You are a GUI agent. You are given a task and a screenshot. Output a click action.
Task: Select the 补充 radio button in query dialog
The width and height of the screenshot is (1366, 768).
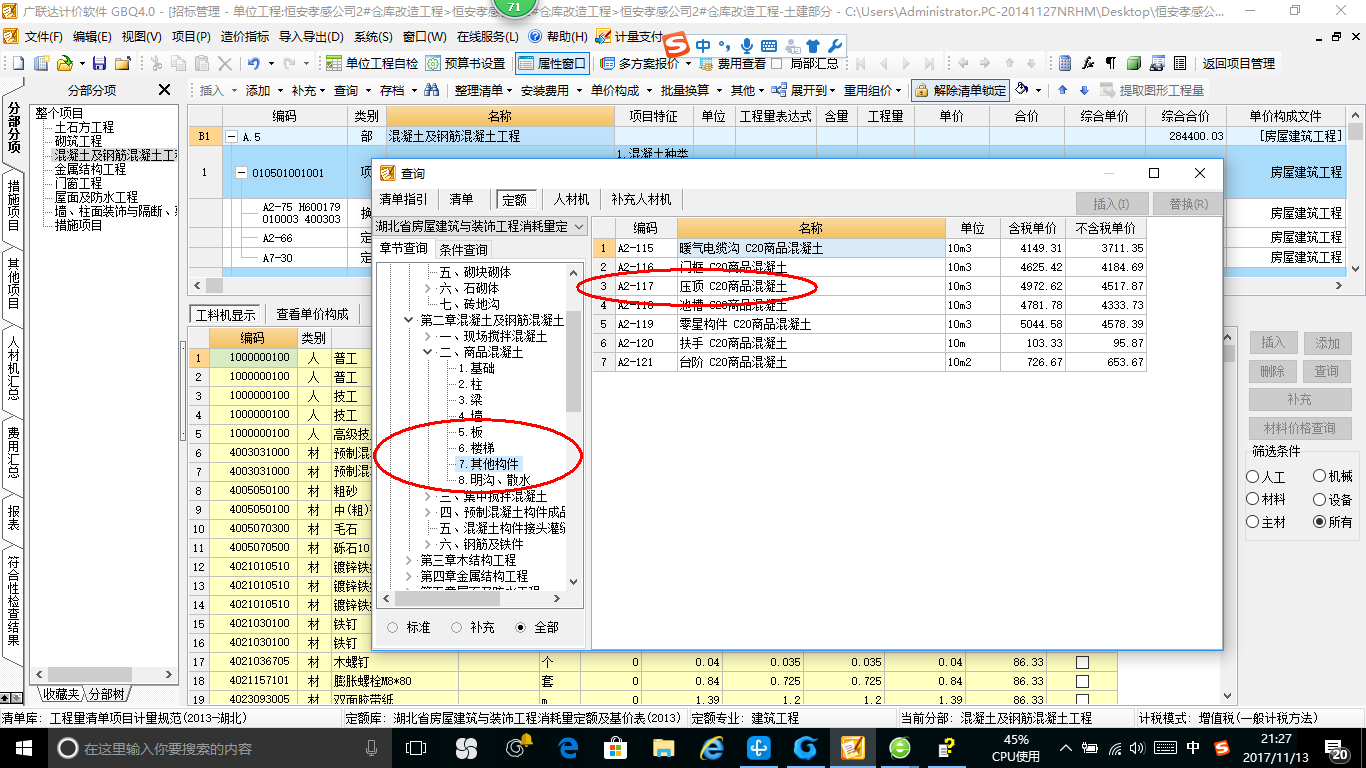coord(456,627)
